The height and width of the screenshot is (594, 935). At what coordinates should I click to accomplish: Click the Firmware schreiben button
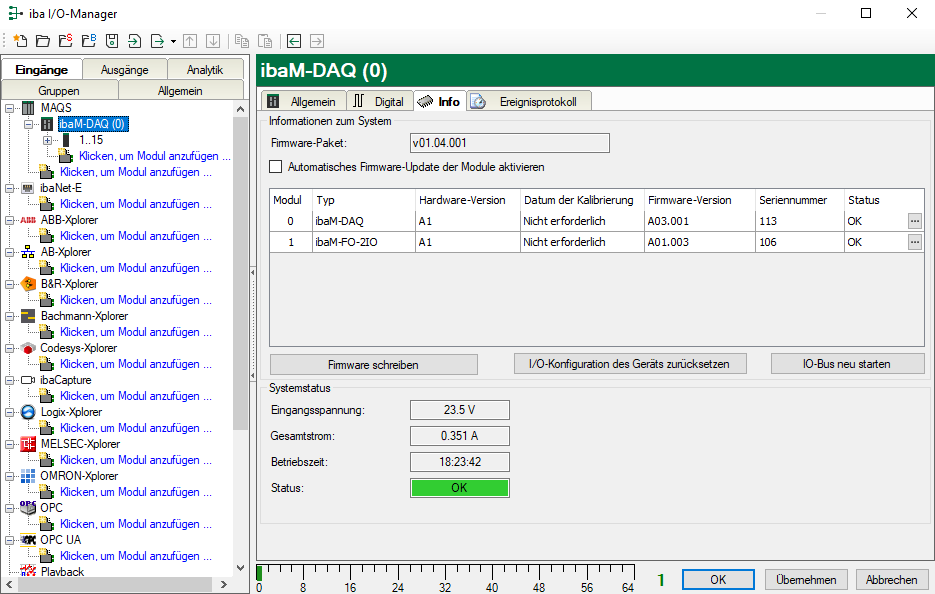[x=373, y=364]
